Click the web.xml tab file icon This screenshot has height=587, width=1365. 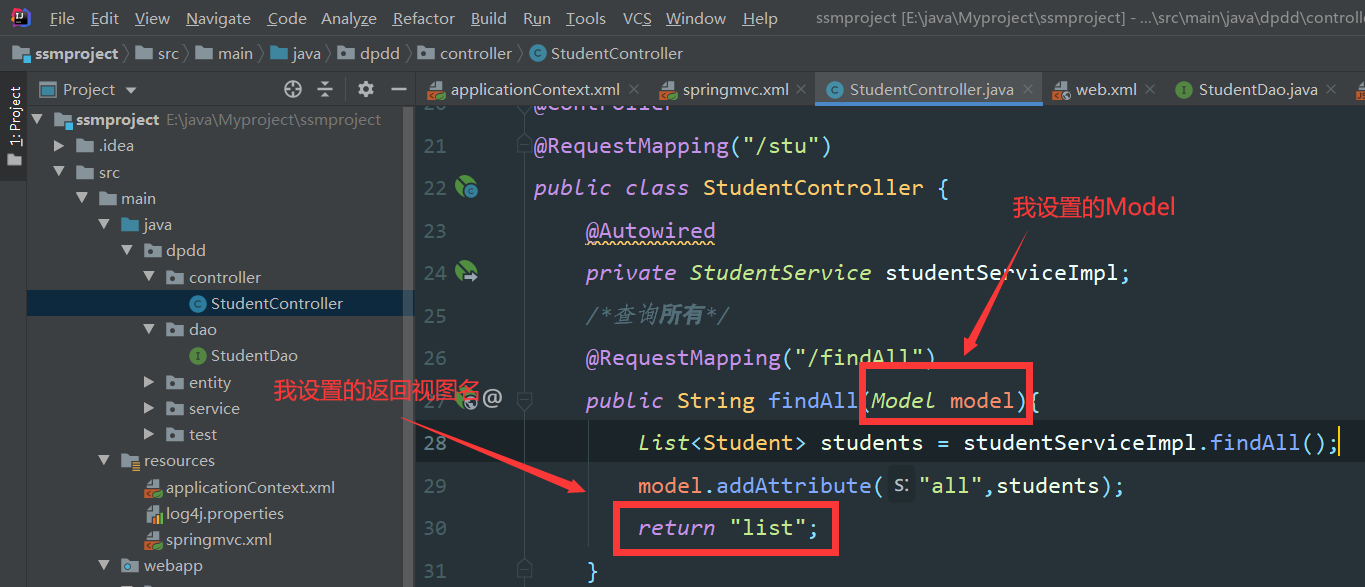coord(1061,89)
